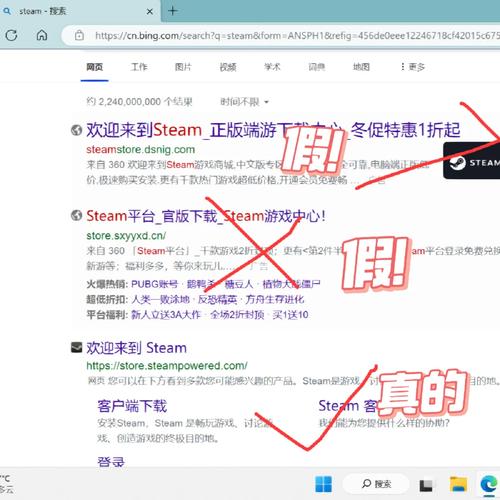Open the 方舟生存进化 sublink

pyautogui.click(x=275, y=299)
